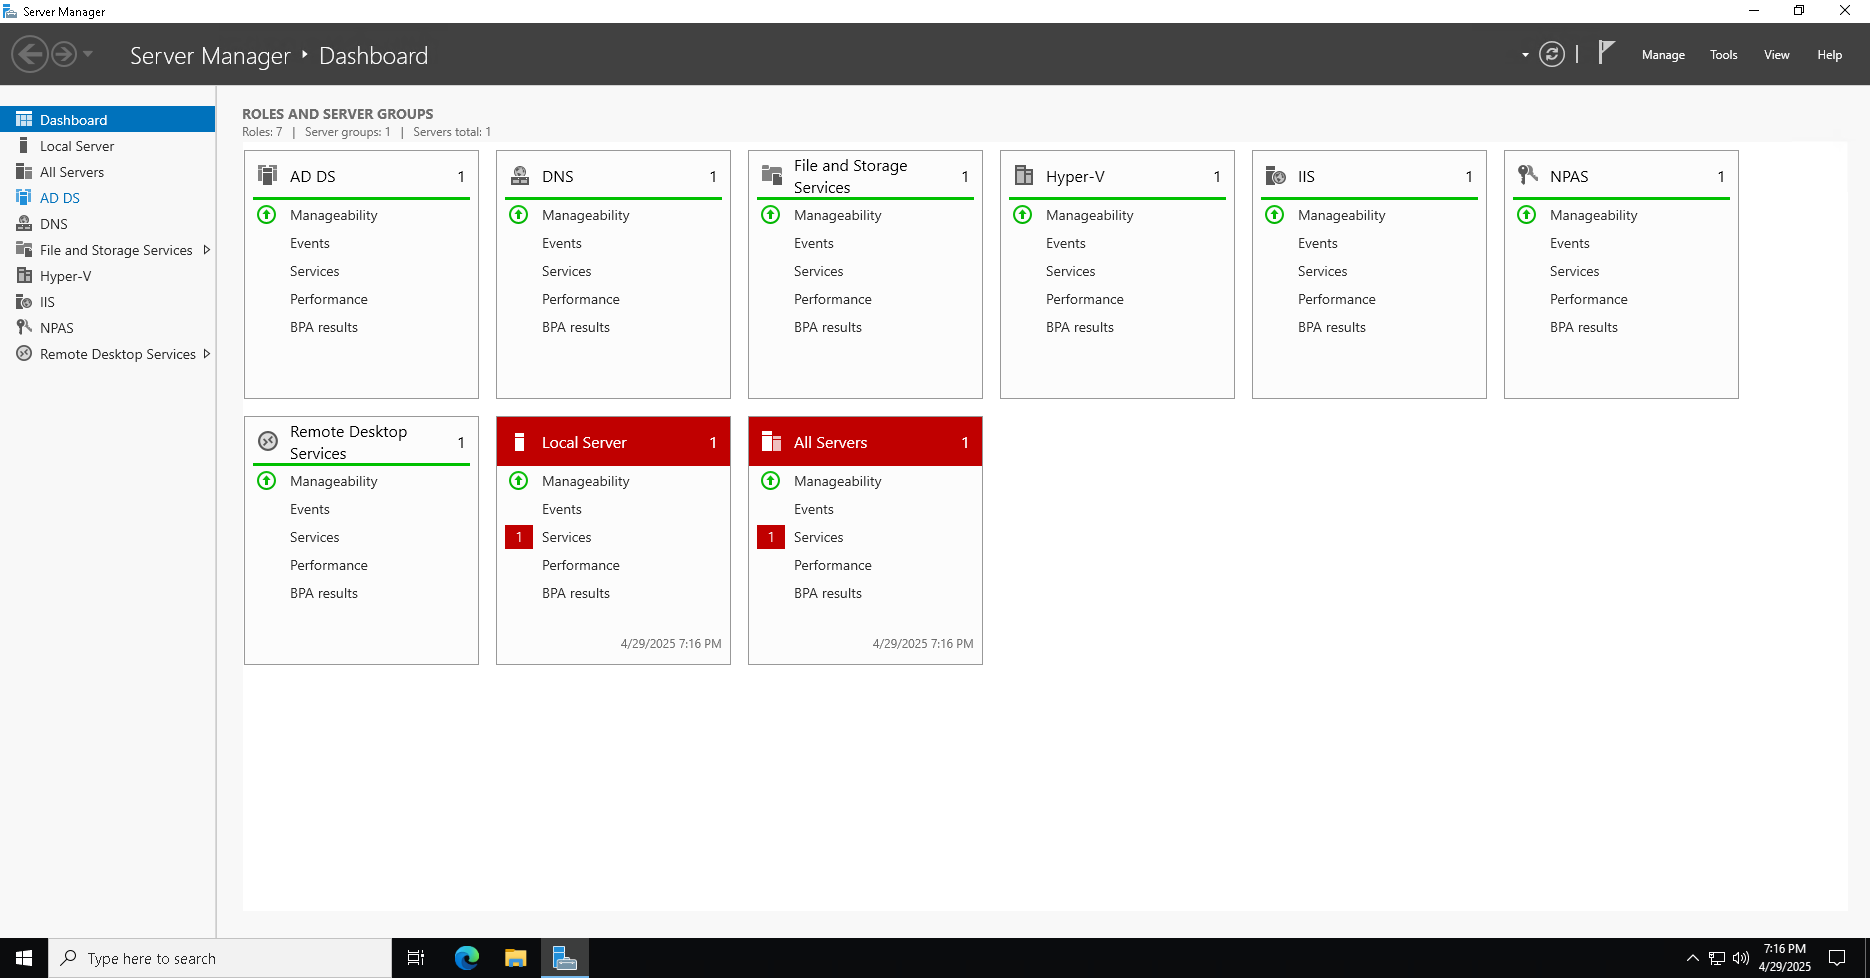Open Performance in the Hyper-V tile

[x=1084, y=299]
